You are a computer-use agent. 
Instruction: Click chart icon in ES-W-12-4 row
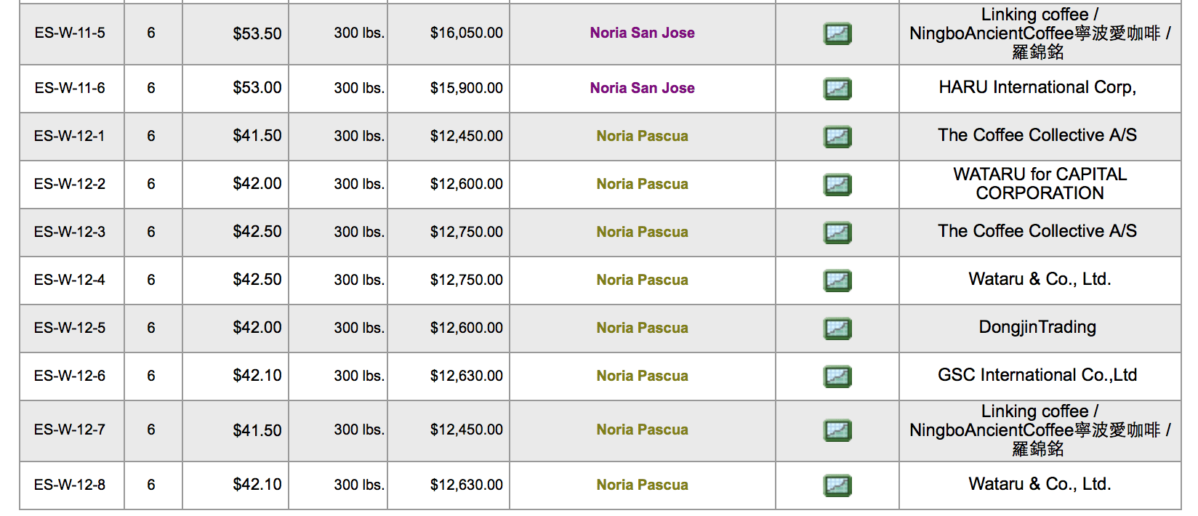837,281
